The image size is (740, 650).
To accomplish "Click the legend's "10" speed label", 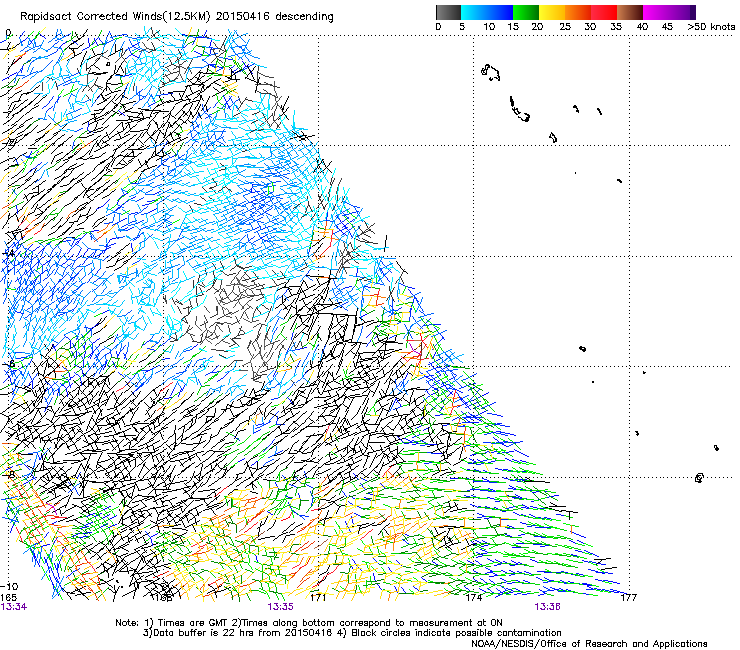I will click(x=489, y=27).
